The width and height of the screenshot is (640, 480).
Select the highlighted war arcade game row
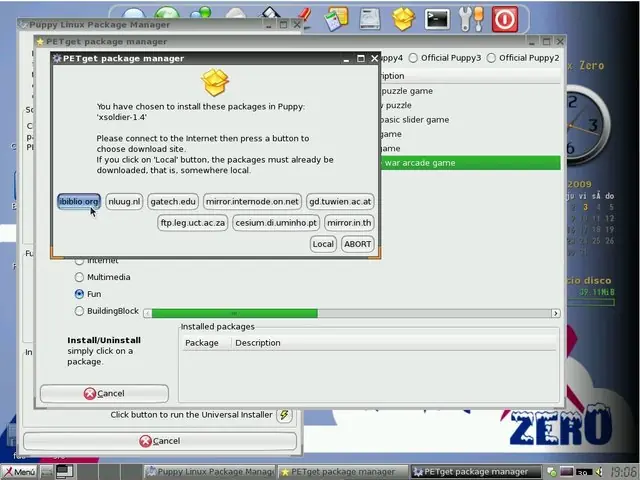pos(470,163)
